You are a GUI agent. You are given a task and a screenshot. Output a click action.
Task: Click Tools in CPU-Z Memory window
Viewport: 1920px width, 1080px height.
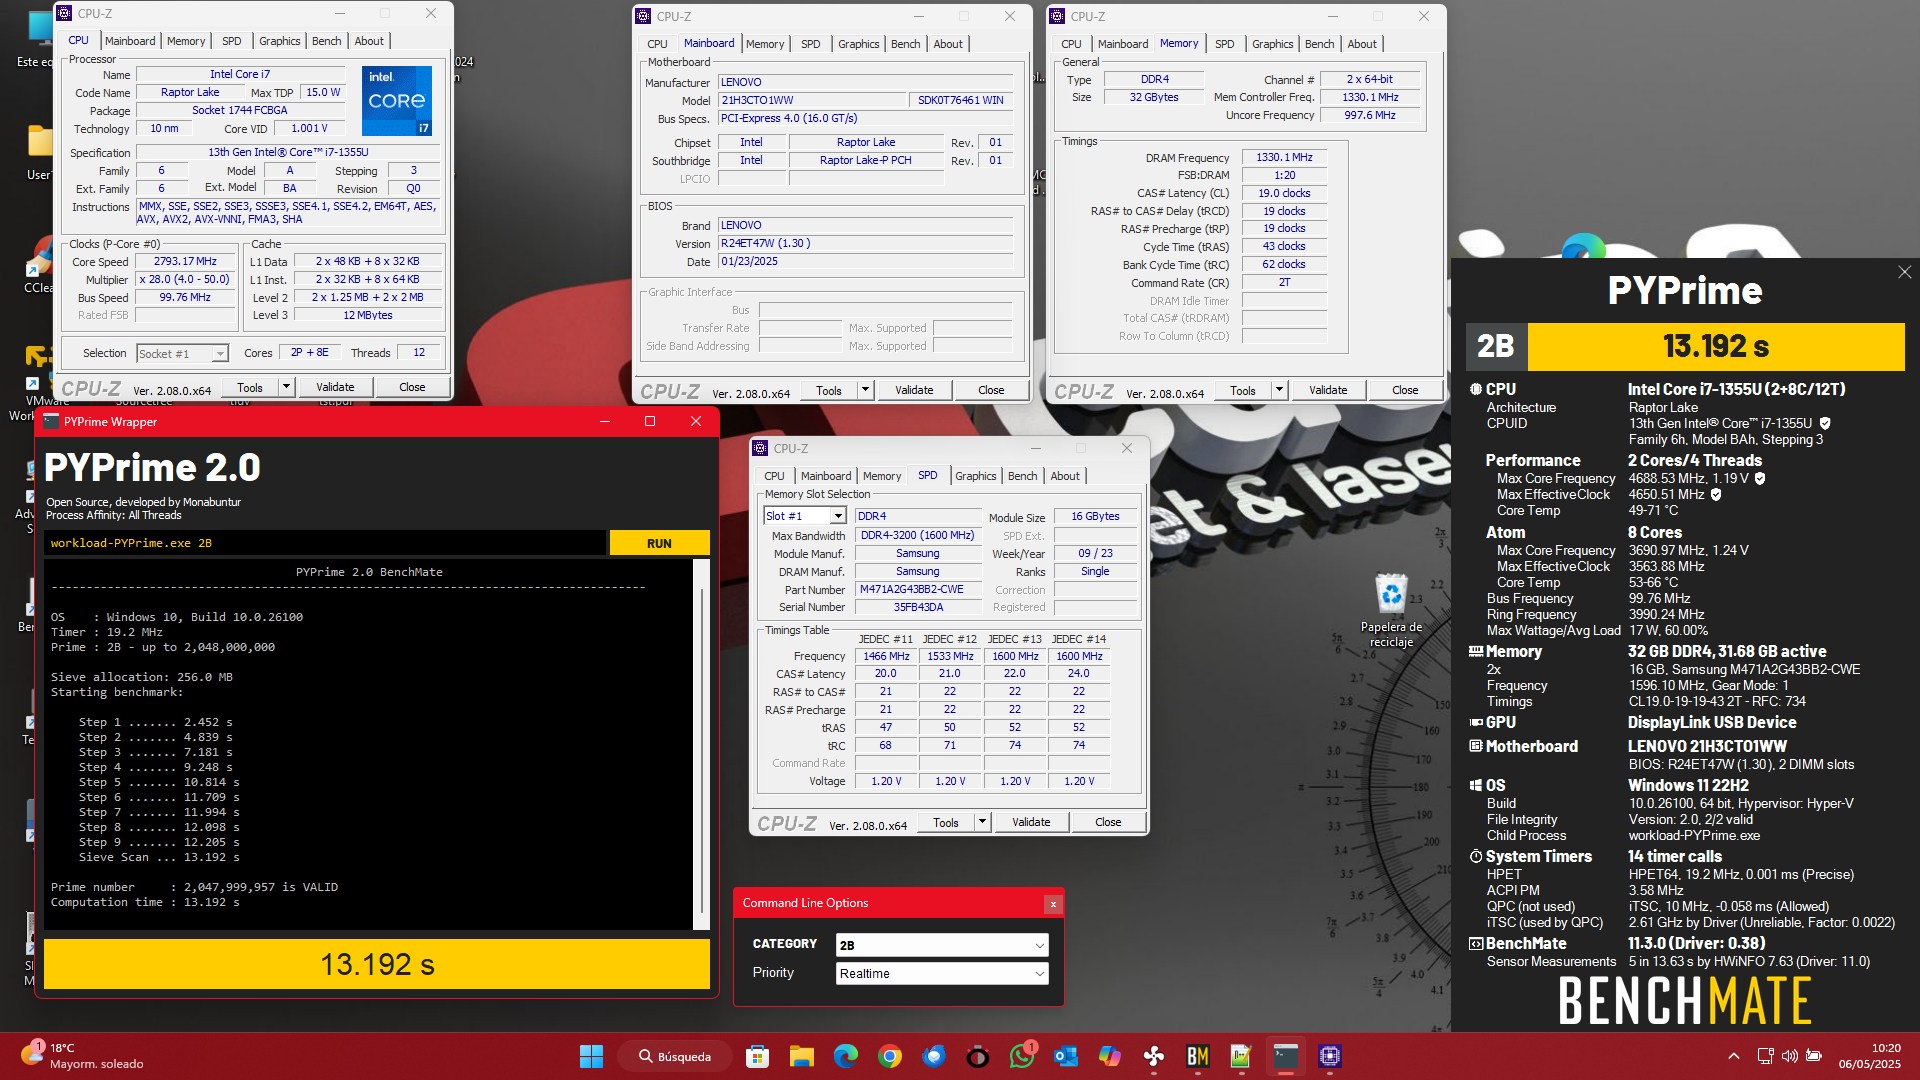(x=1242, y=390)
